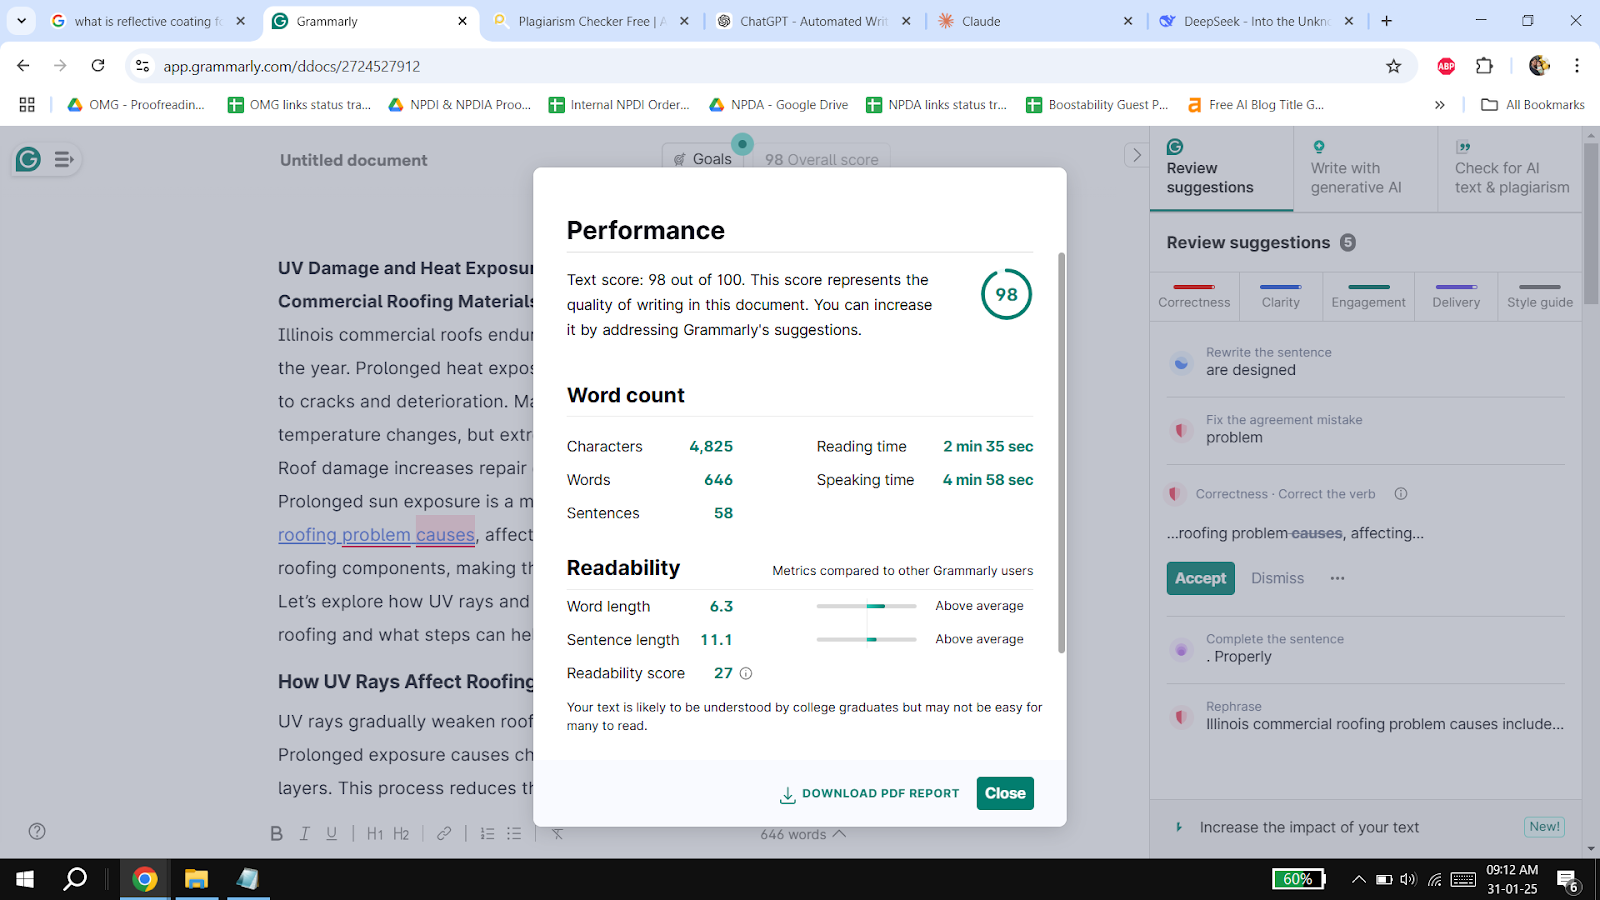The height and width of the screenshot is (900, 1600).
Task: Open the Windows Start menu
Action: [25, 879]
